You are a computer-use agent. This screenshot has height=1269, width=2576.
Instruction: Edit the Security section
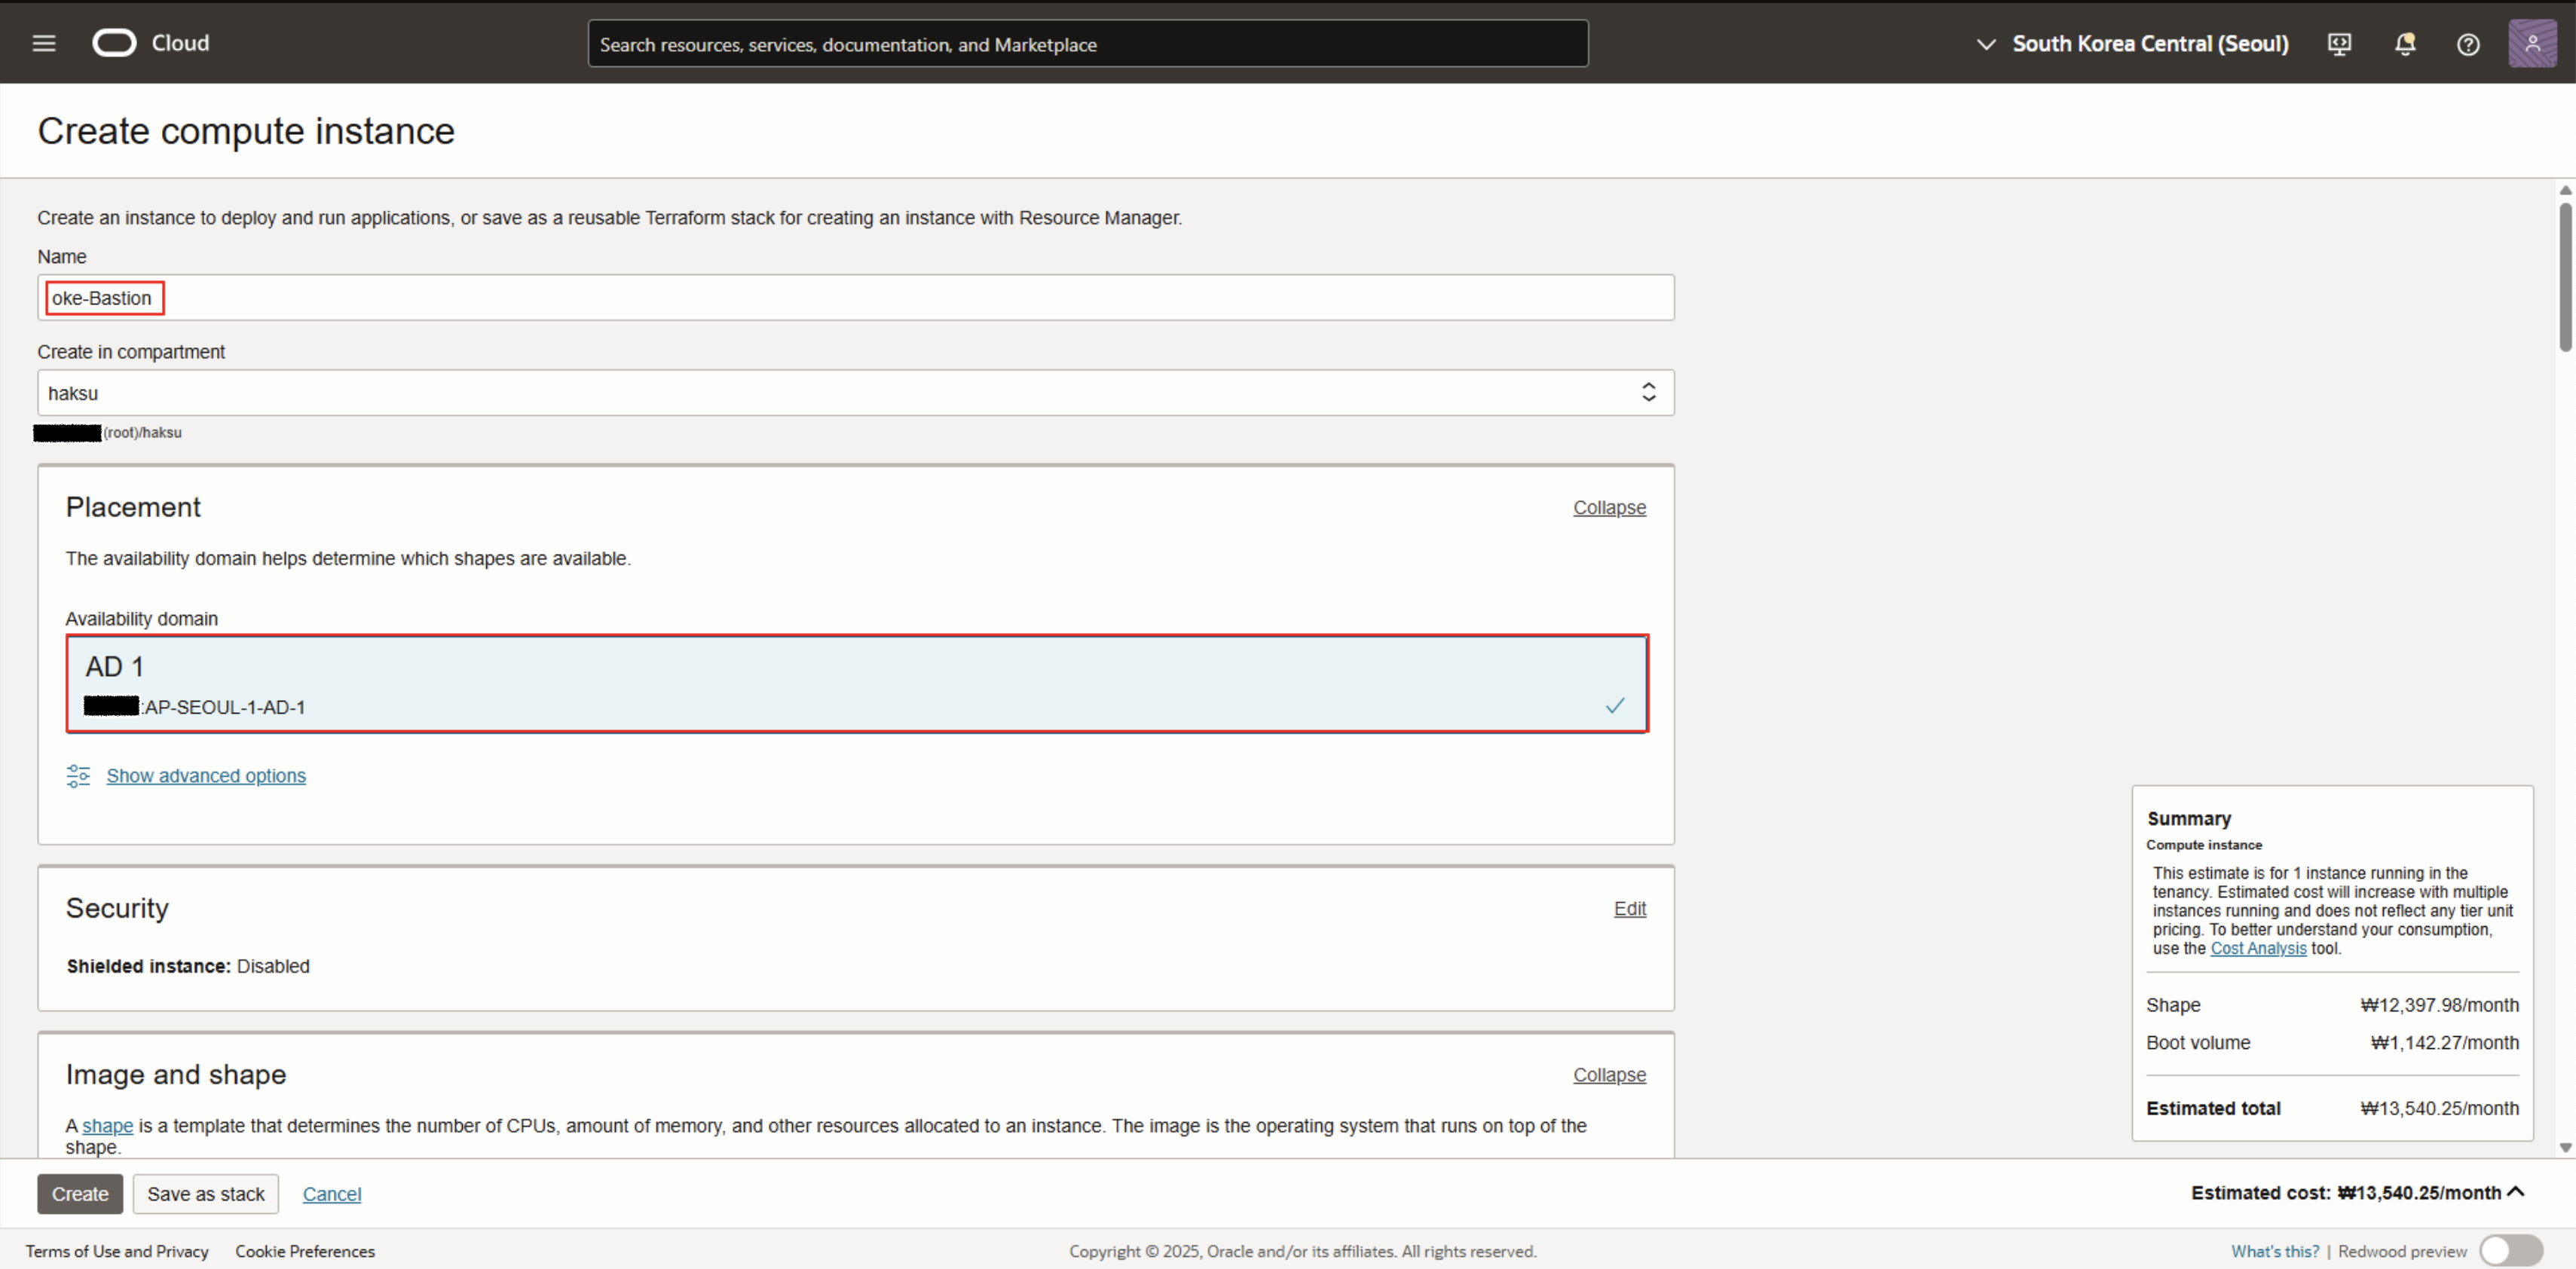1629,908
